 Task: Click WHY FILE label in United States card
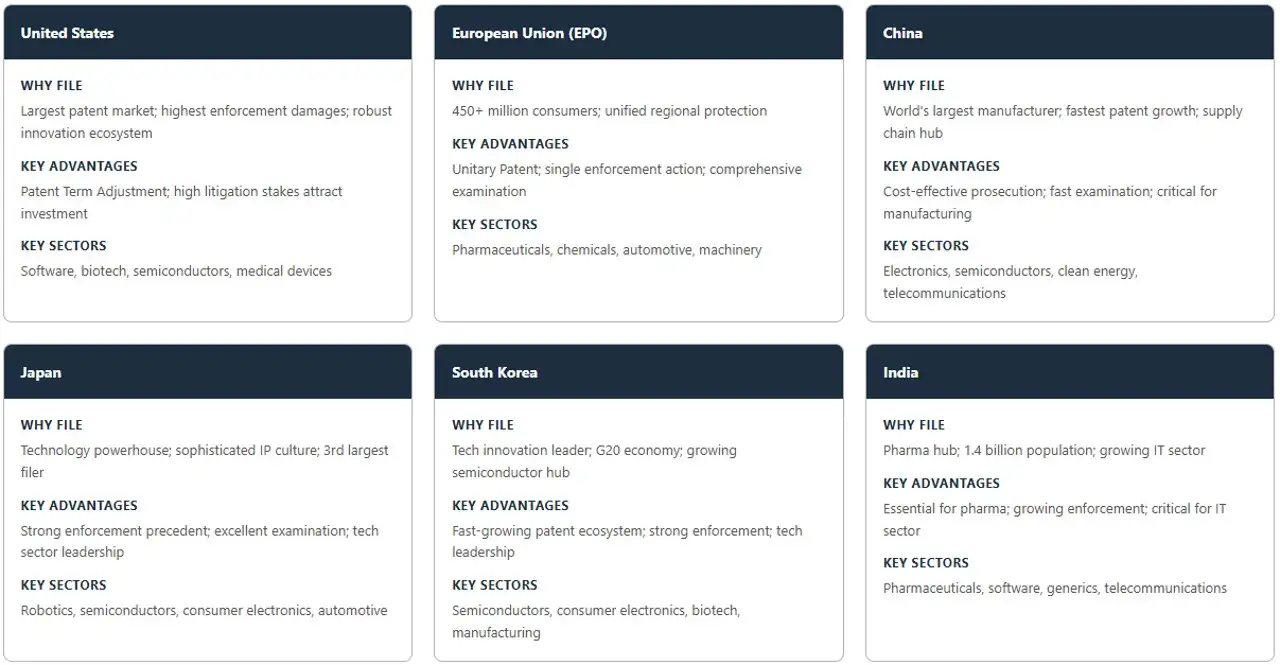point(52,86)
